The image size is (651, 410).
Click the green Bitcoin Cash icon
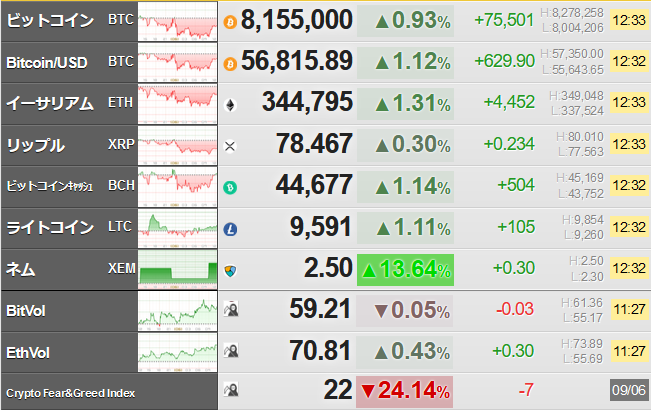point(230,188)
